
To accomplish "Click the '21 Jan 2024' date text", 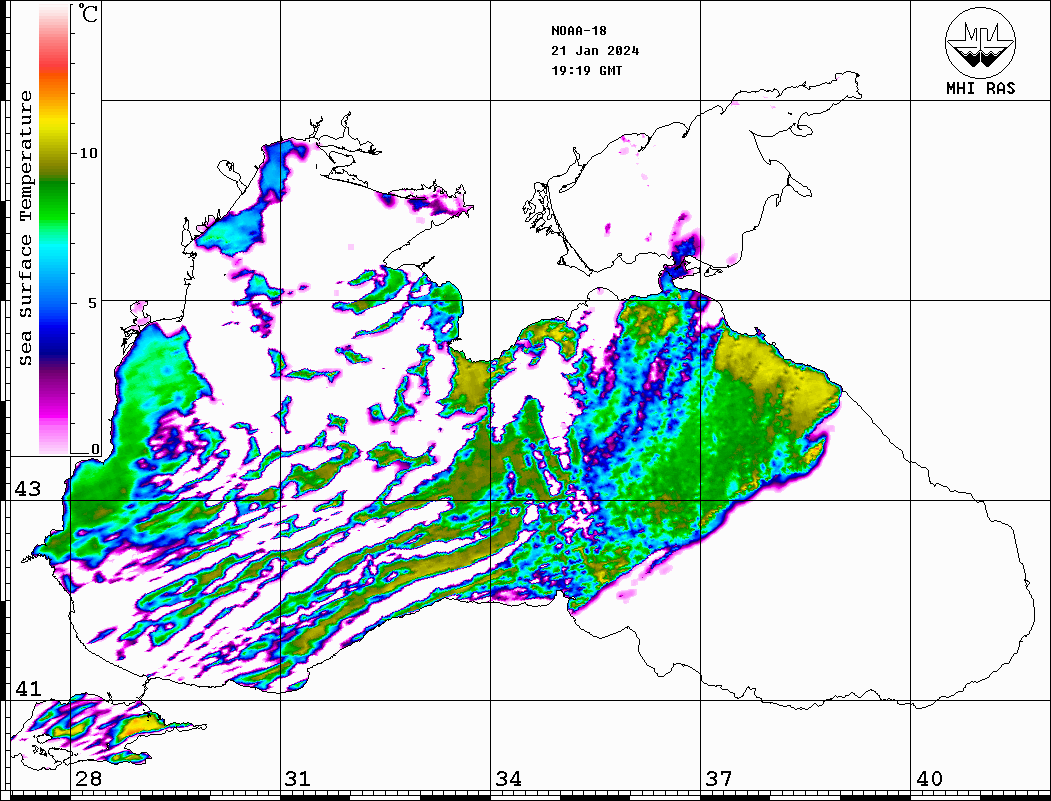I will [x=595, y=51].
